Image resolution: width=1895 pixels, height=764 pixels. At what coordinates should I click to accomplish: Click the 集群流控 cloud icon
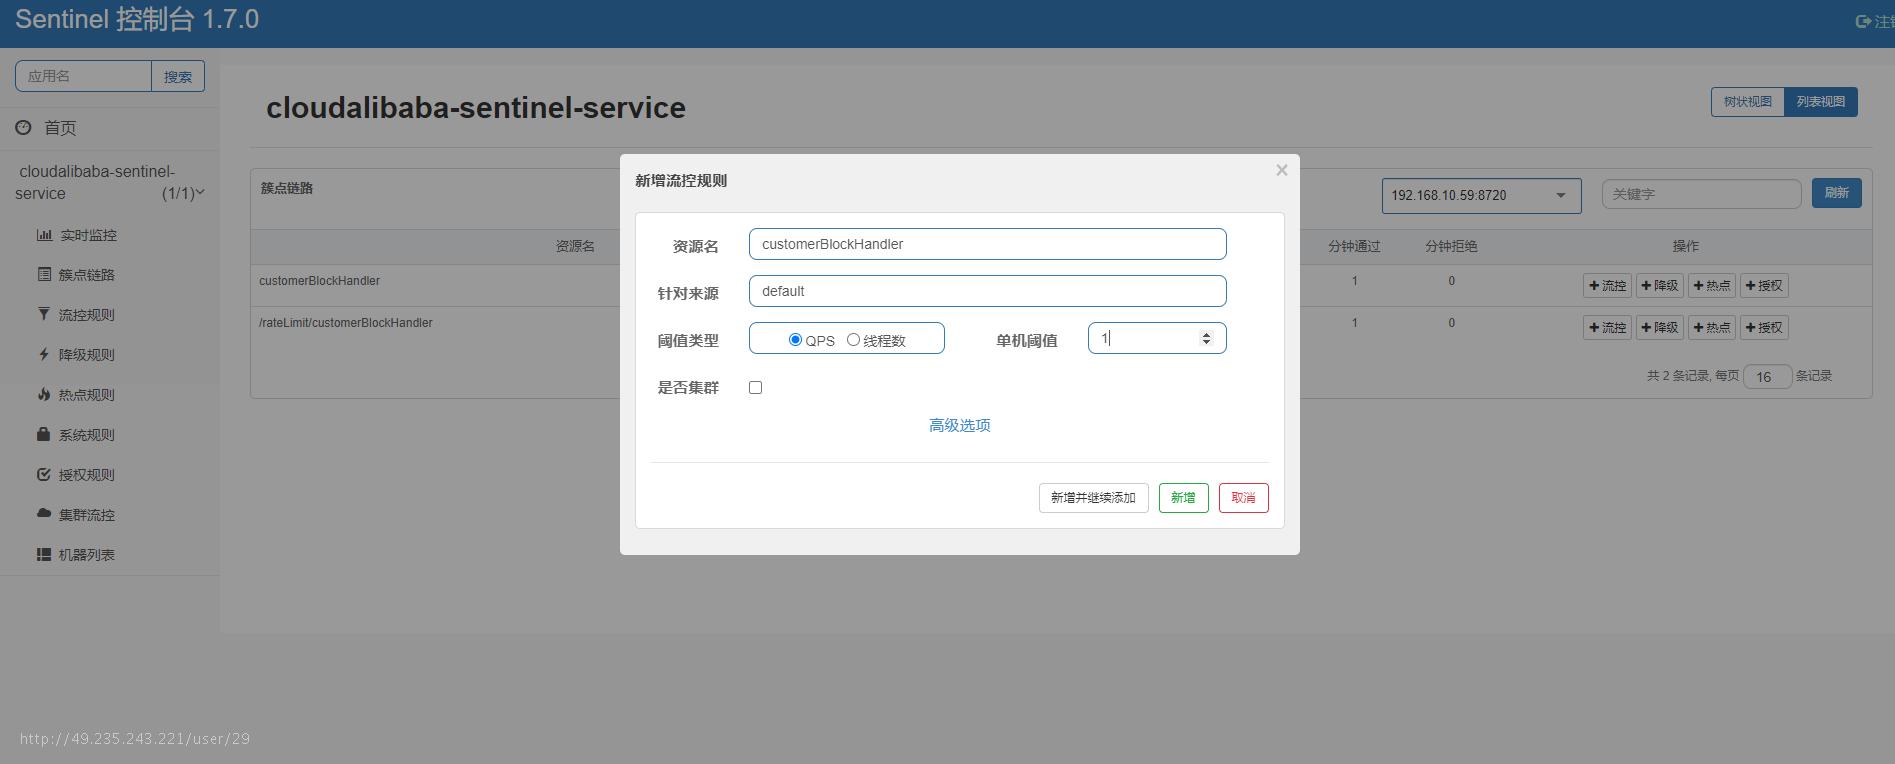[x=44, y=513]
